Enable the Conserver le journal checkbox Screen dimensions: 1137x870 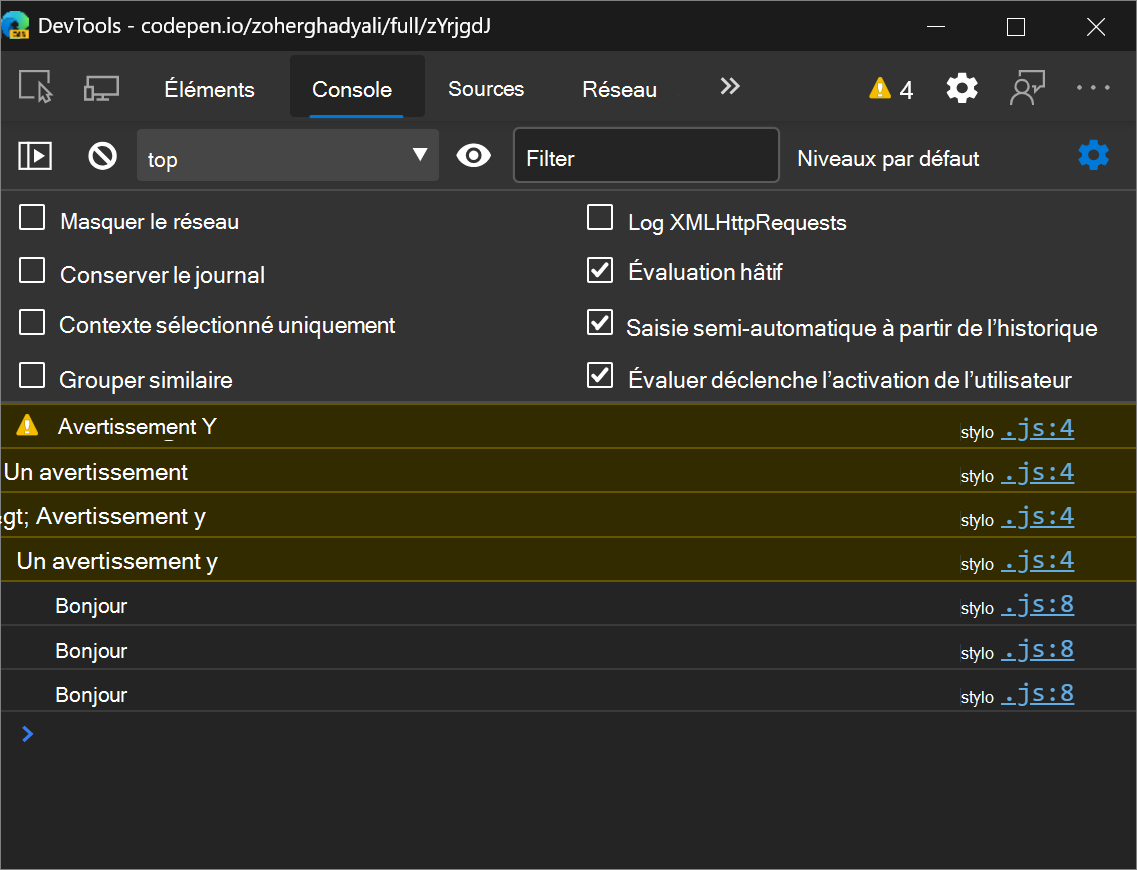(32, 270)
